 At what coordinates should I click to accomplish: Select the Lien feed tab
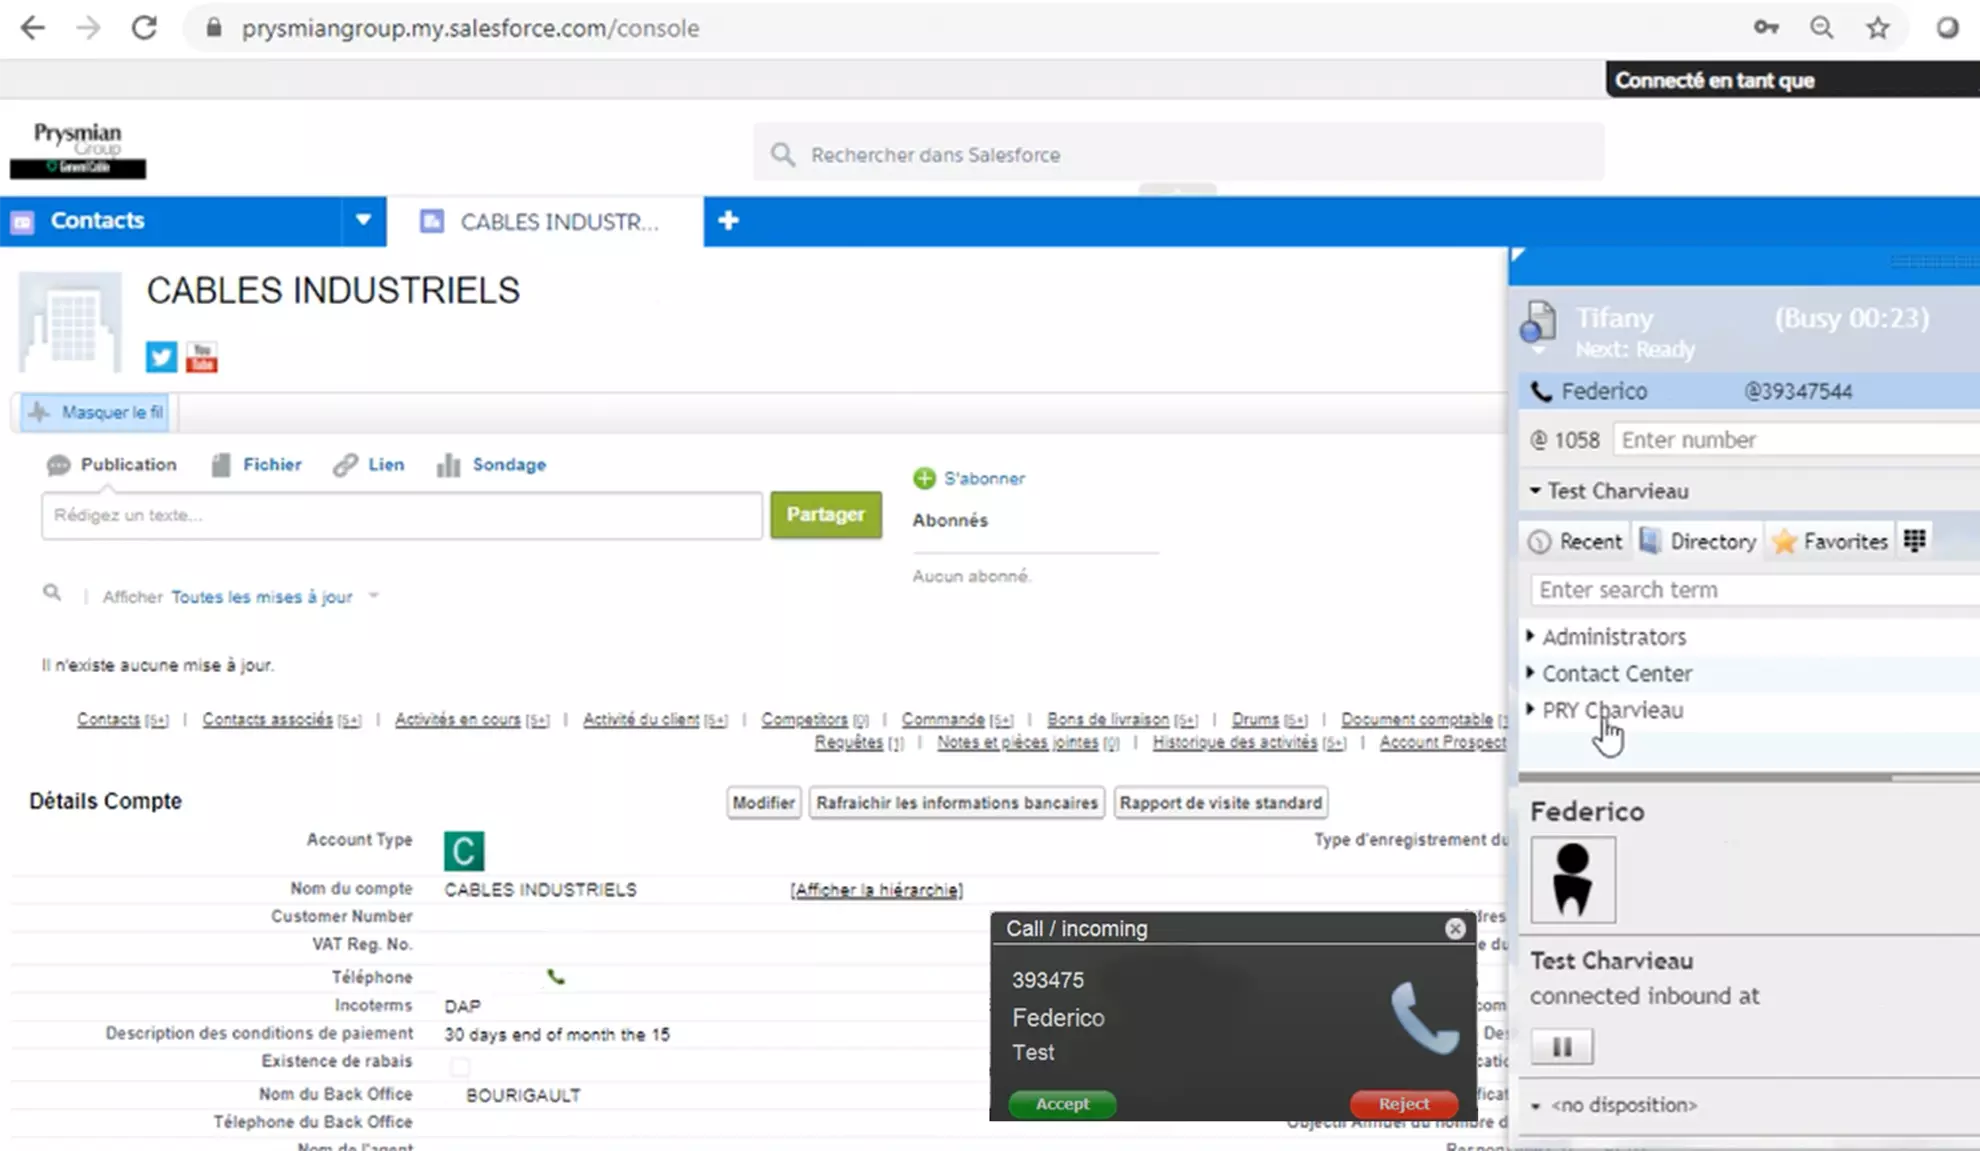point(370,465)
